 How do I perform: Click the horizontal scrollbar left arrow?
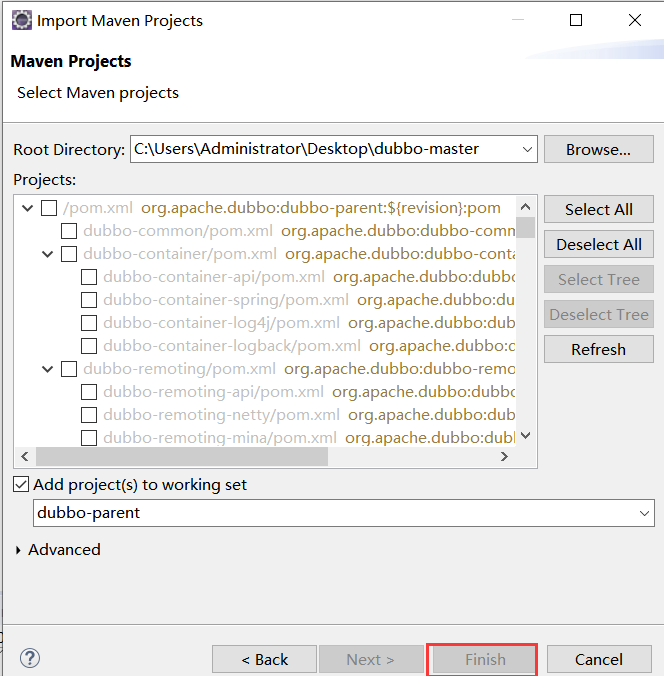25,457
